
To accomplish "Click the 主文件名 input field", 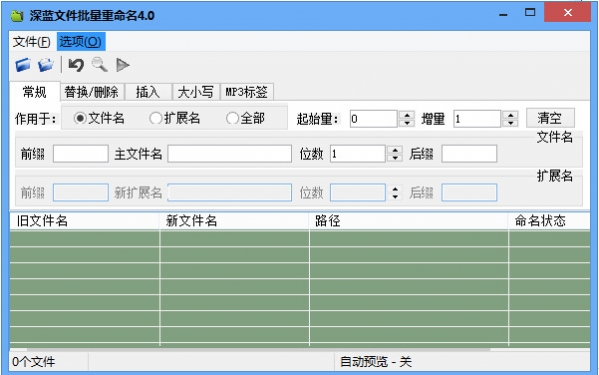I will (x=230, y=154).
